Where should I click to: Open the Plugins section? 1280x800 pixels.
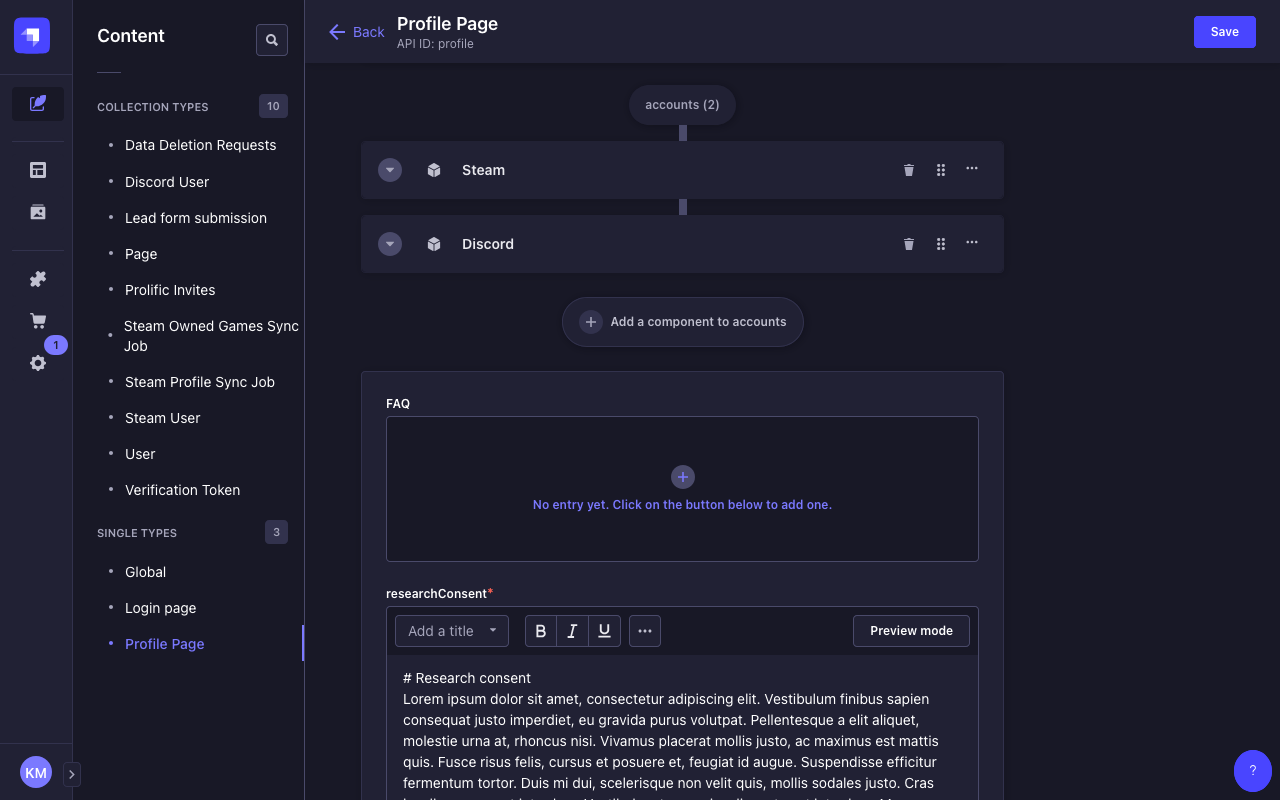coord(37,279)
